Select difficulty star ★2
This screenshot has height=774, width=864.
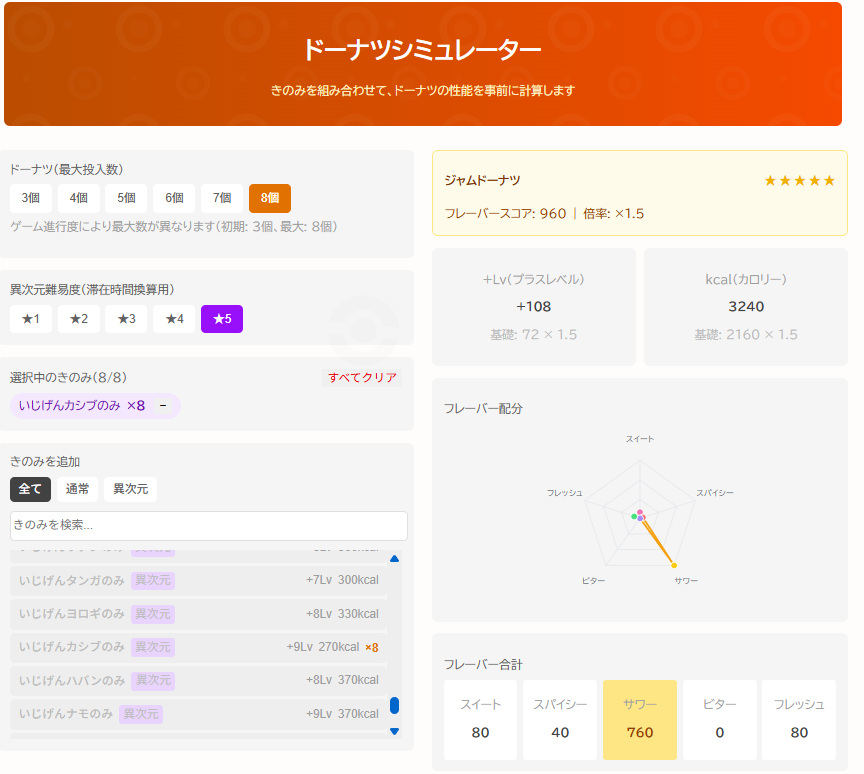(78, 317)
